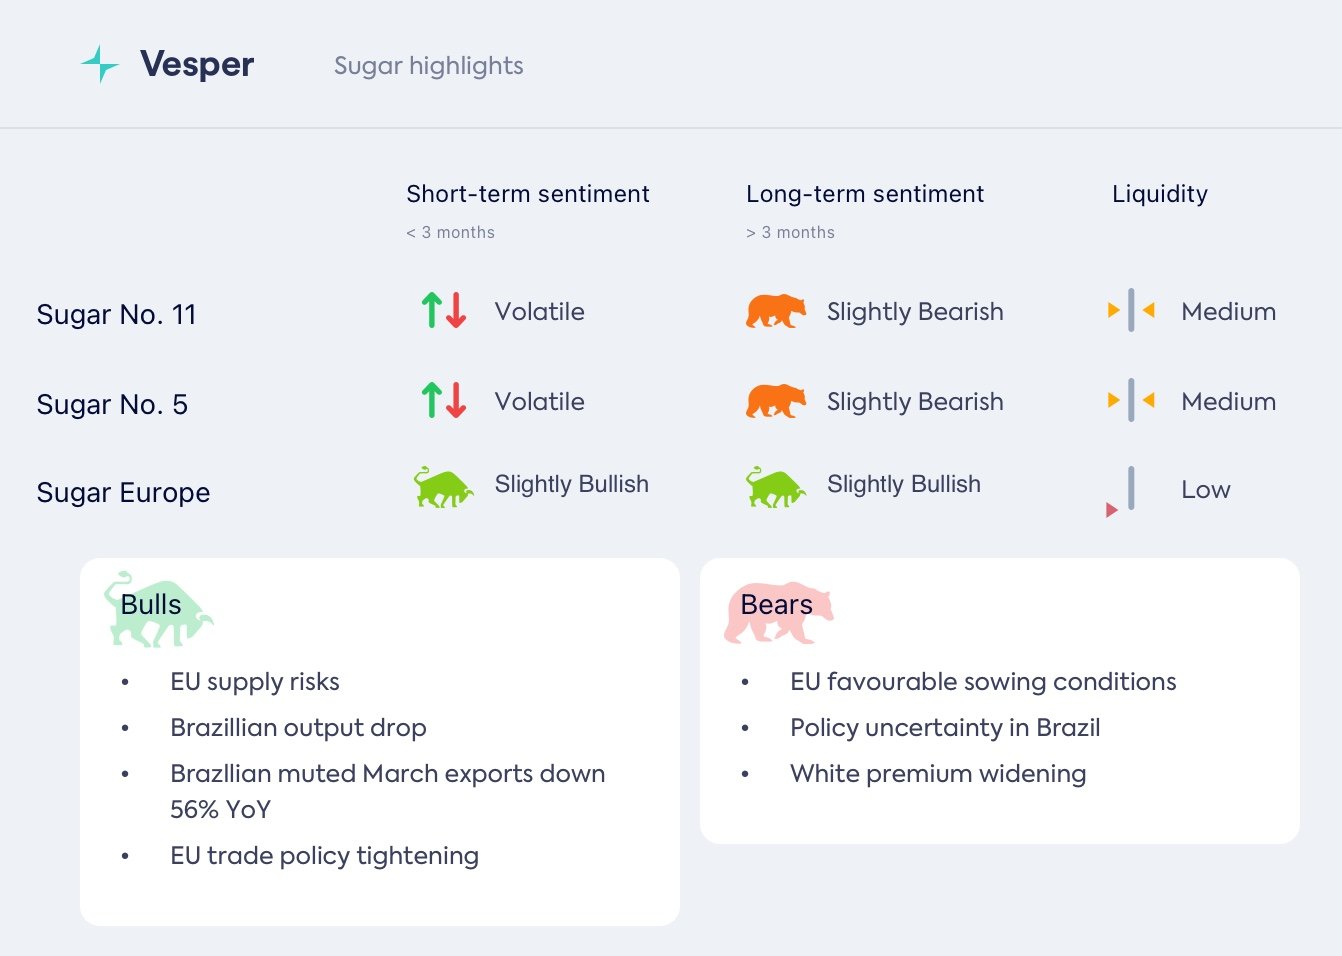The width and height of the screenshot is (1342, 956).
Task: Click the pale green Bulls card icon
Action: (158, 608)
